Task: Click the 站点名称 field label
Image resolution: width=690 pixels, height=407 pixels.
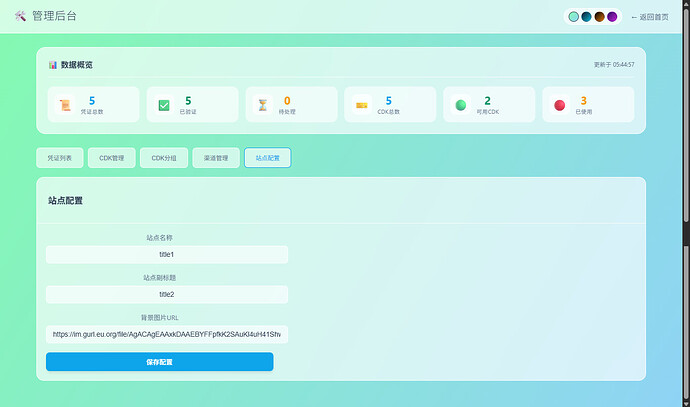Action: pos(160,238)
